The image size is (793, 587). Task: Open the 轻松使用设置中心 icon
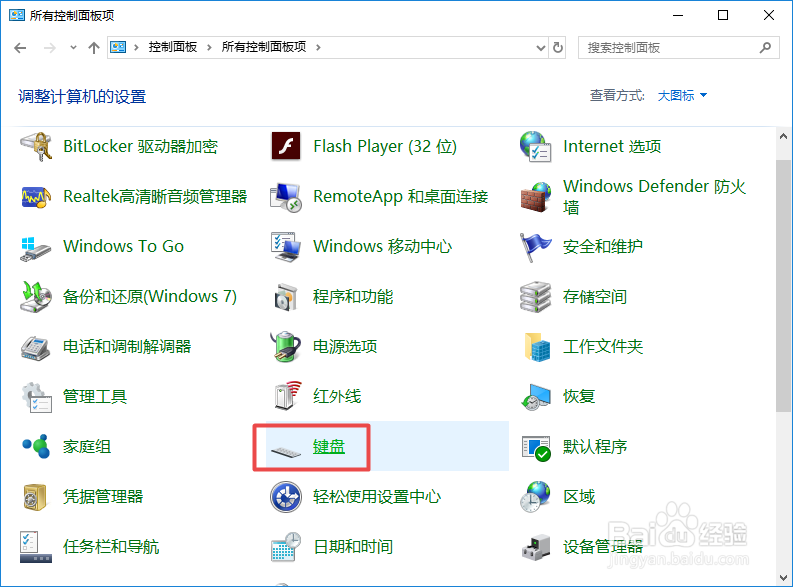pos(286,497)
